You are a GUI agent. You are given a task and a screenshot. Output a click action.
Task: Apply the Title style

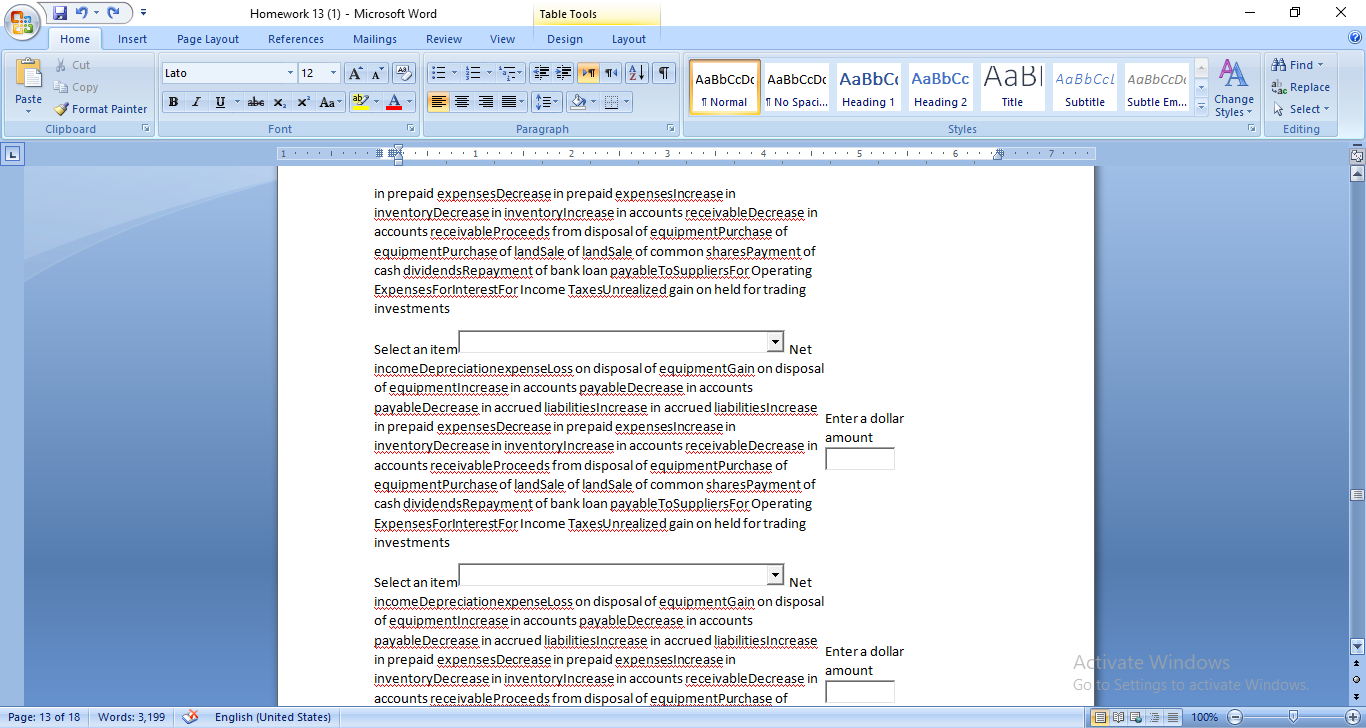1012,87
